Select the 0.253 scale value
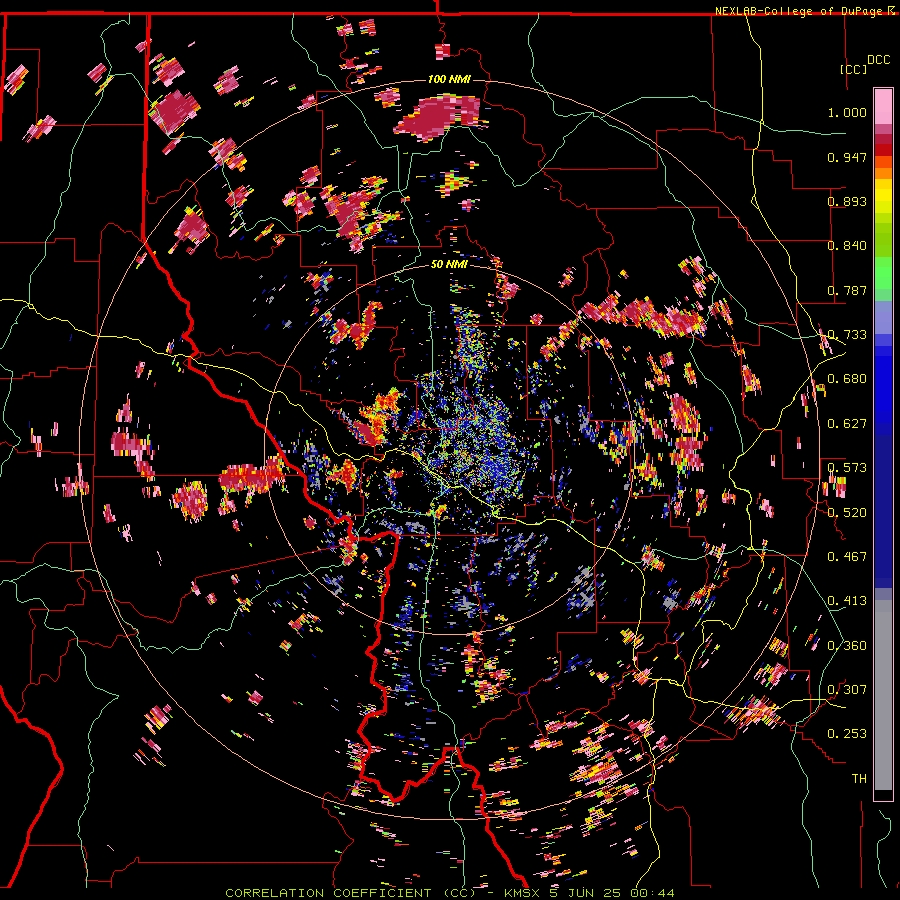 click(x=847, y=734)
